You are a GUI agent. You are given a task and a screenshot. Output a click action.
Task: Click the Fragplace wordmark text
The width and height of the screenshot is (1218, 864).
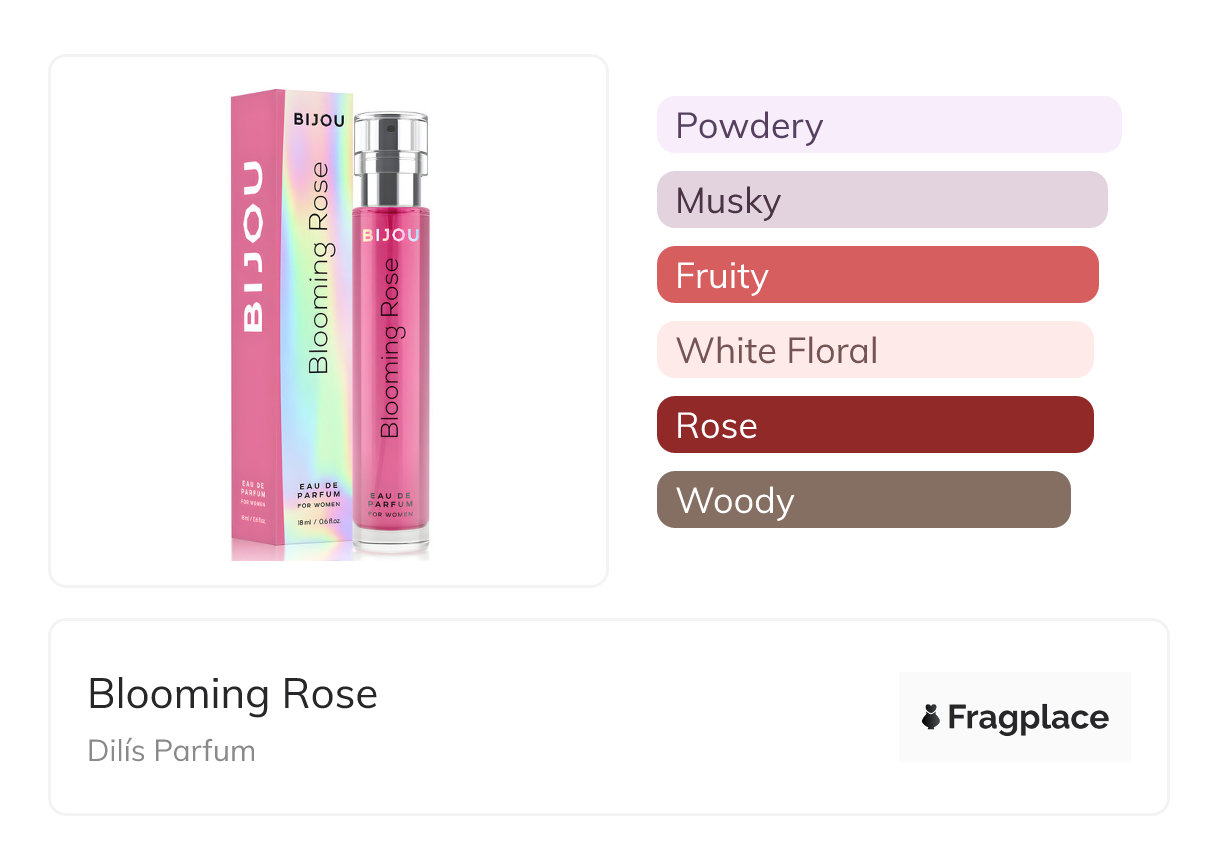[1027, 717]
